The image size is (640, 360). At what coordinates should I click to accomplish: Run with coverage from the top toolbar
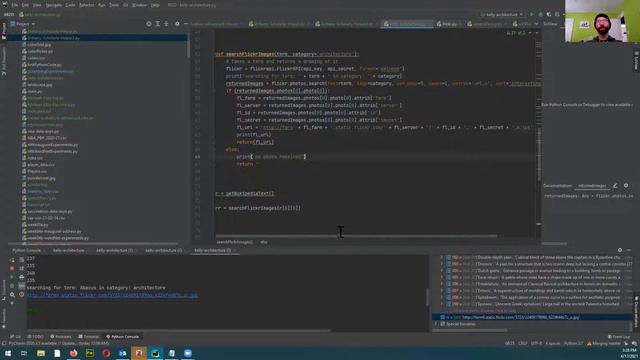coord(549,14)
